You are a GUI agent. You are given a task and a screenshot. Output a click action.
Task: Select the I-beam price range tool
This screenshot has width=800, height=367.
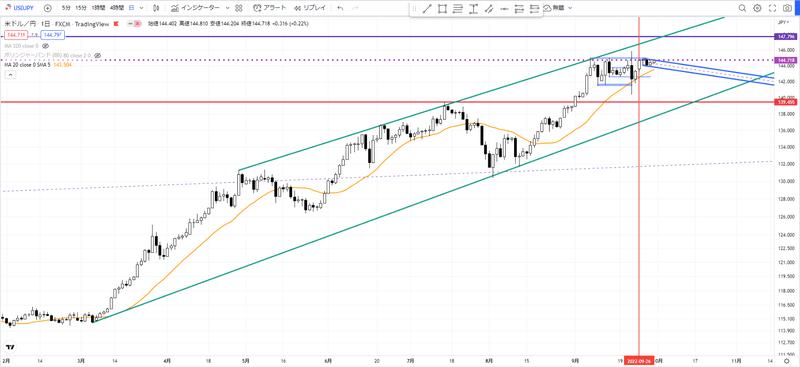(x=473, y=8)
